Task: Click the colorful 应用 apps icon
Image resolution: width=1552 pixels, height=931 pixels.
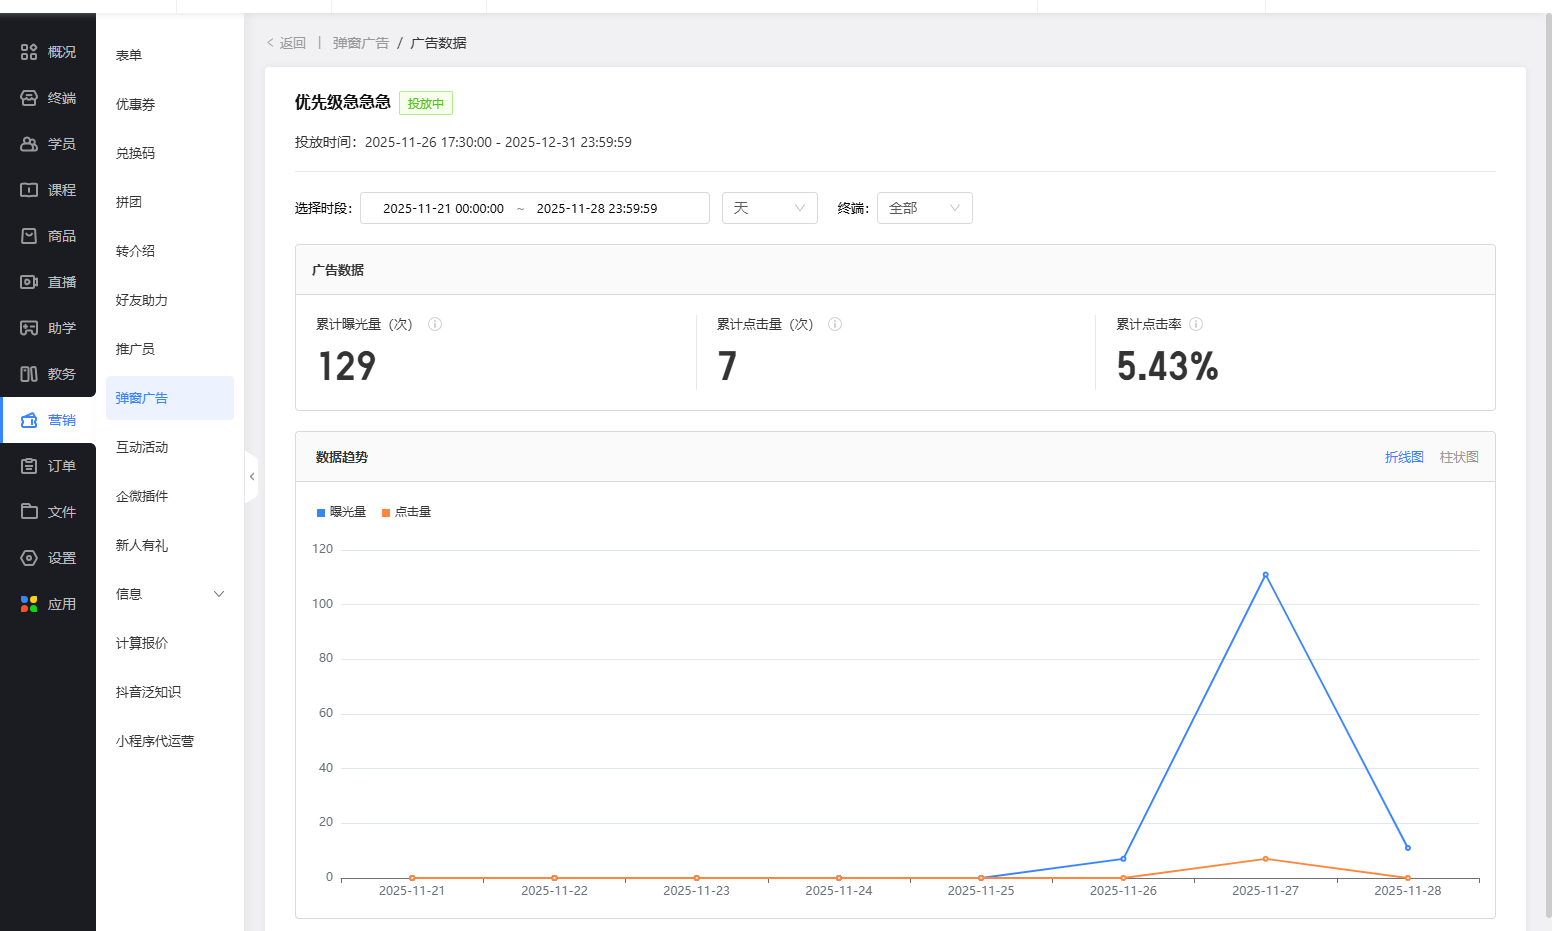Action: 29,604
